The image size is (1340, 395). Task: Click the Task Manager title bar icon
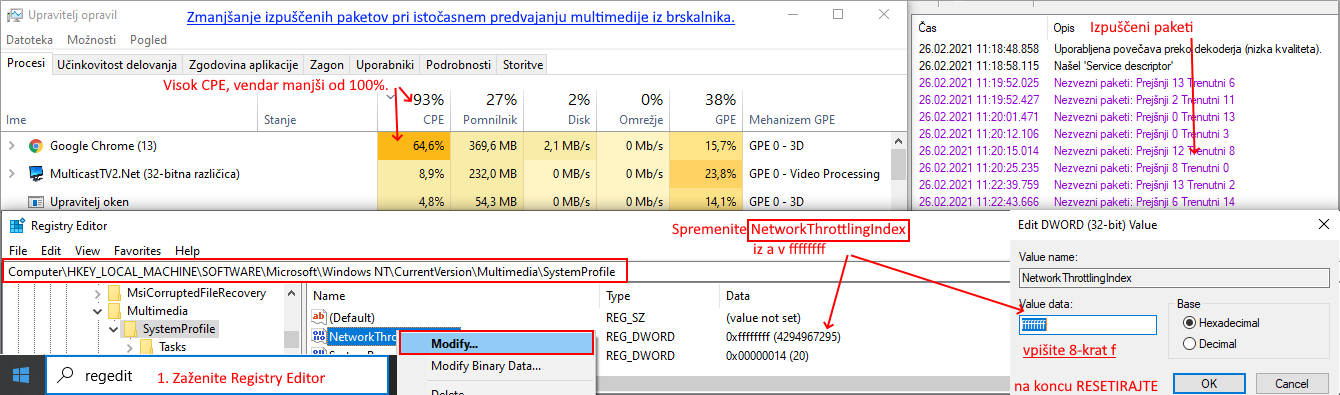(x=14, y=15)
